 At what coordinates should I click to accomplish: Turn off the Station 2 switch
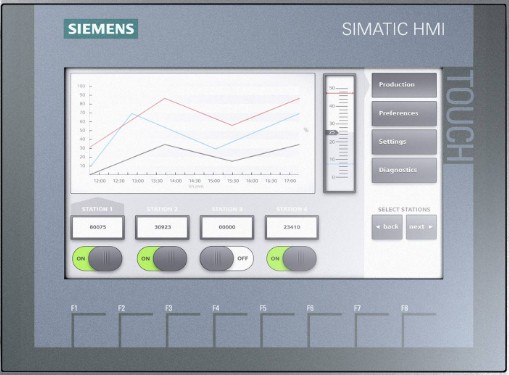[162, 259]
